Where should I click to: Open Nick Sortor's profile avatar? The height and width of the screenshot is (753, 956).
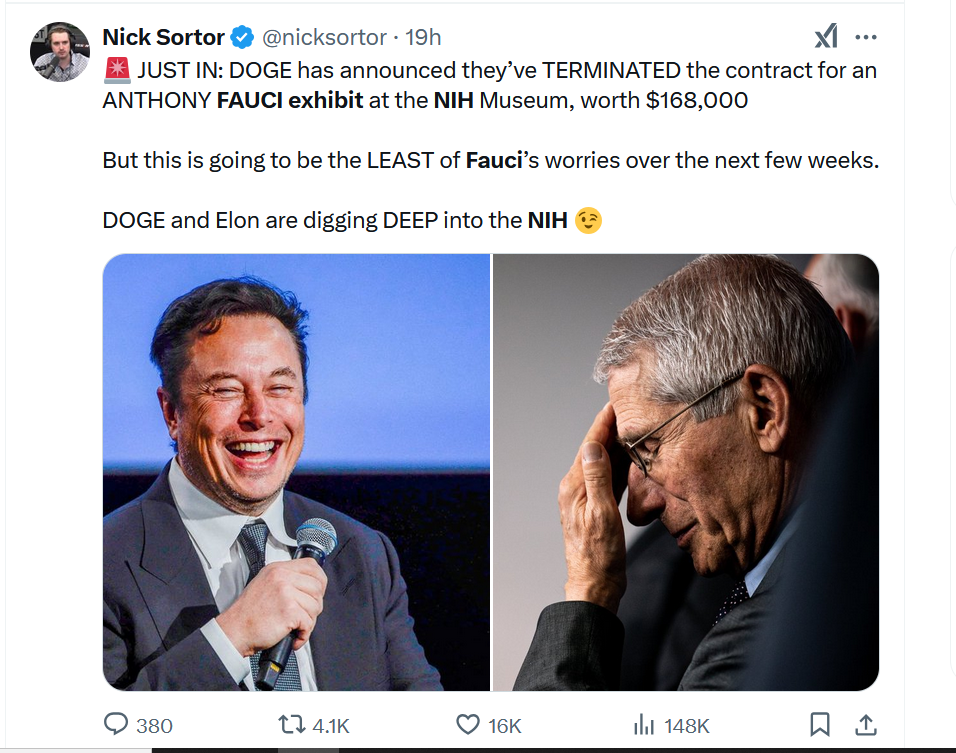(x=60, y=52)
